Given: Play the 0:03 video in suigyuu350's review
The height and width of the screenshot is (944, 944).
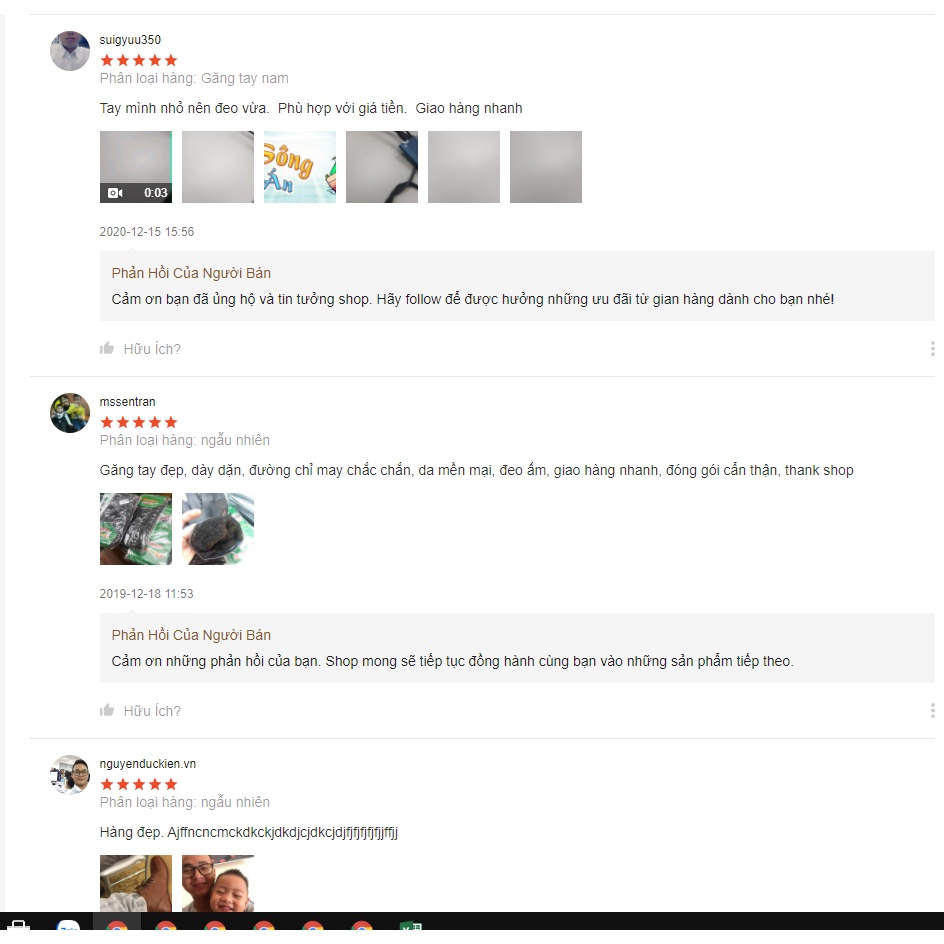Looking at the screenshot, I should pos(136,167).
